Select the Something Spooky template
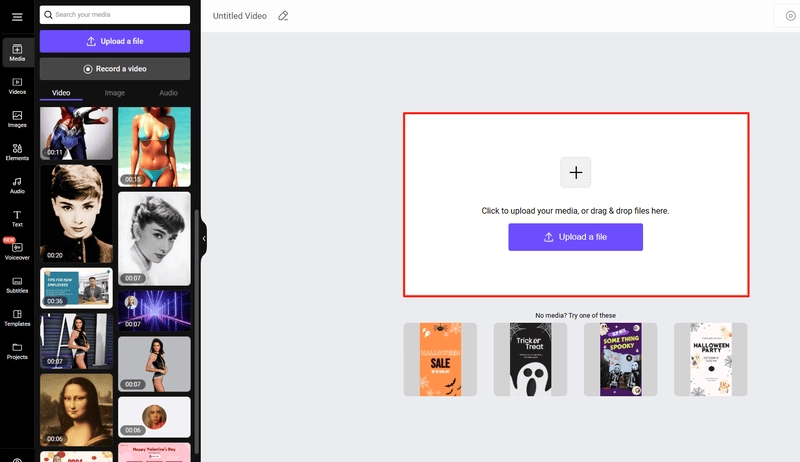This screenshot has height=462, width=800. pyautogui.click(x=620, y=360)
